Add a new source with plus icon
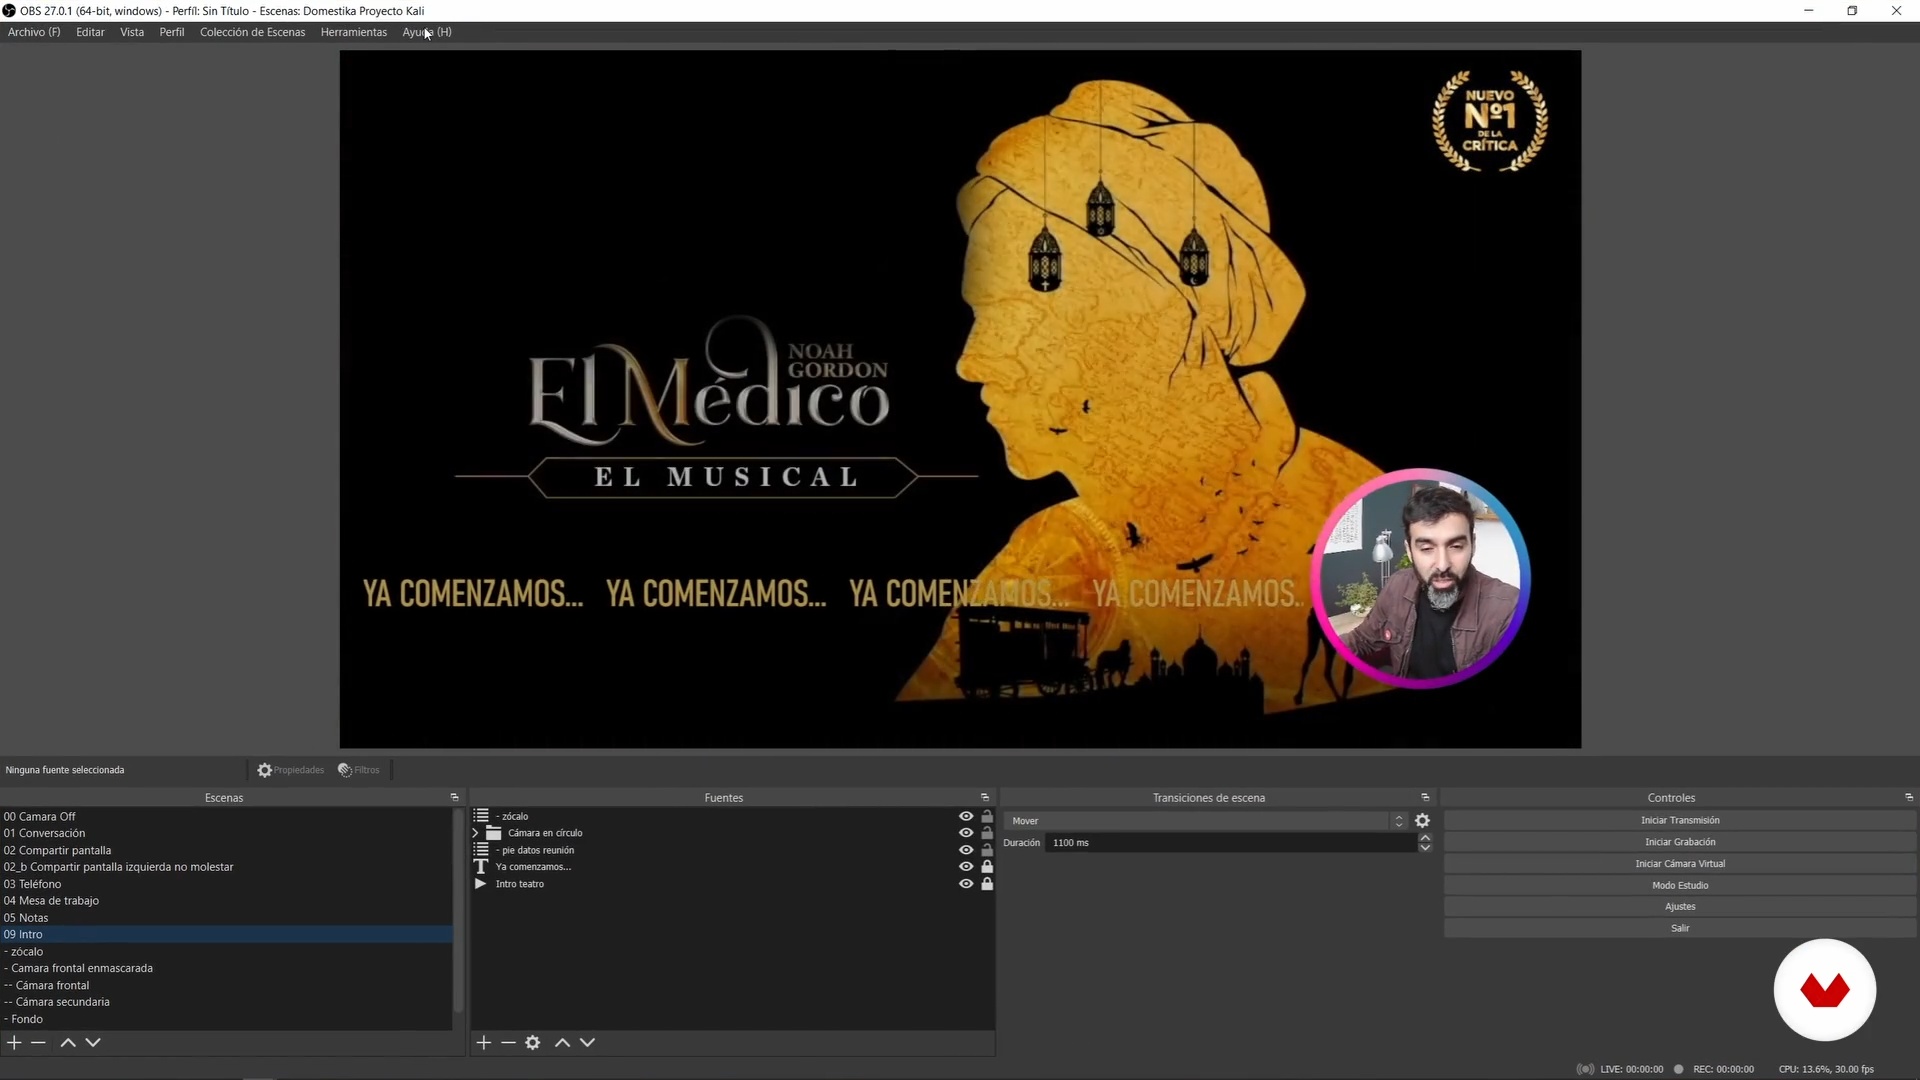The height and width of the screenshot is (1080, 1920). point(483,1042)
